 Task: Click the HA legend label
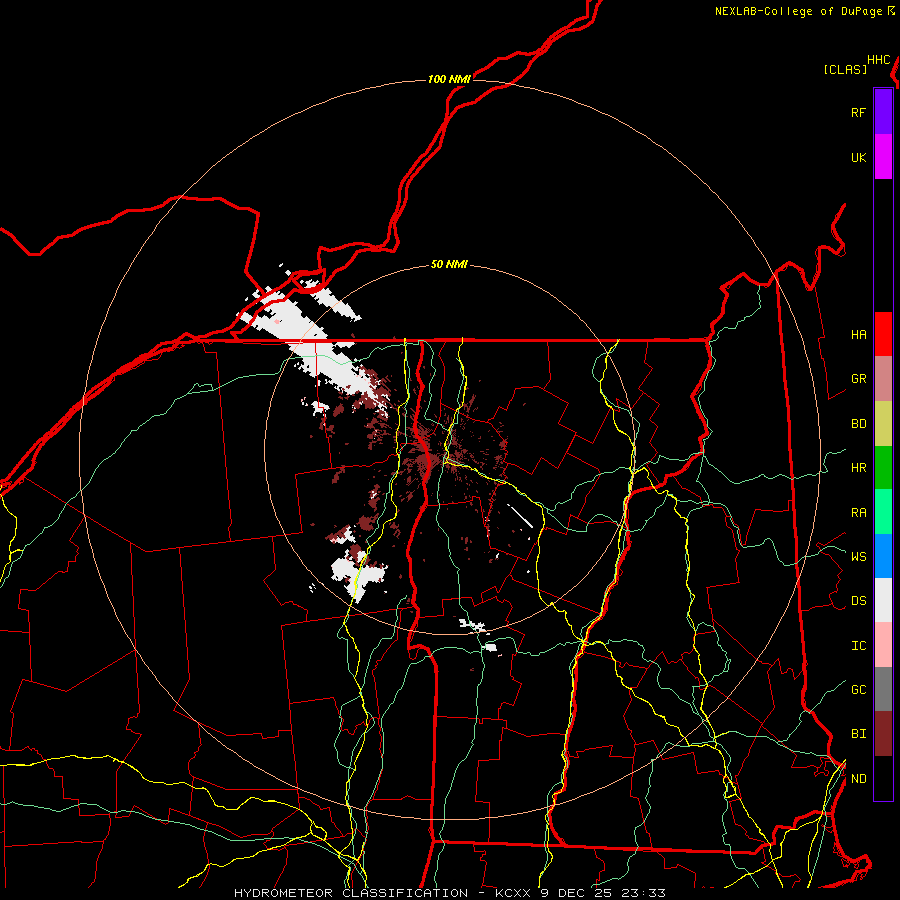tap(858, 334)
